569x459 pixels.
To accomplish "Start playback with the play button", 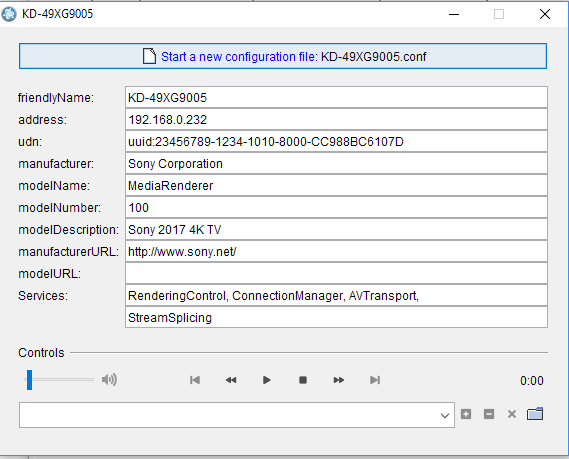I will [x=266, y=380].
